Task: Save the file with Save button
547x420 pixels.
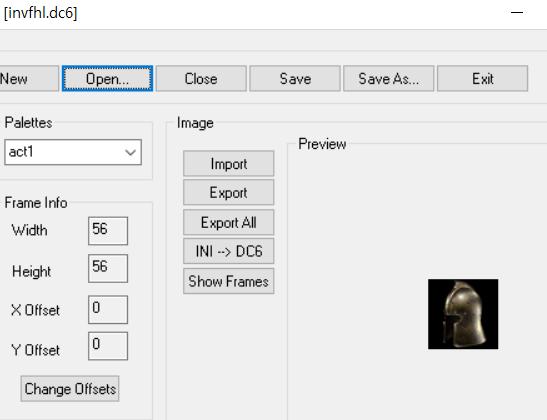Action: click(x=295, y=78)
